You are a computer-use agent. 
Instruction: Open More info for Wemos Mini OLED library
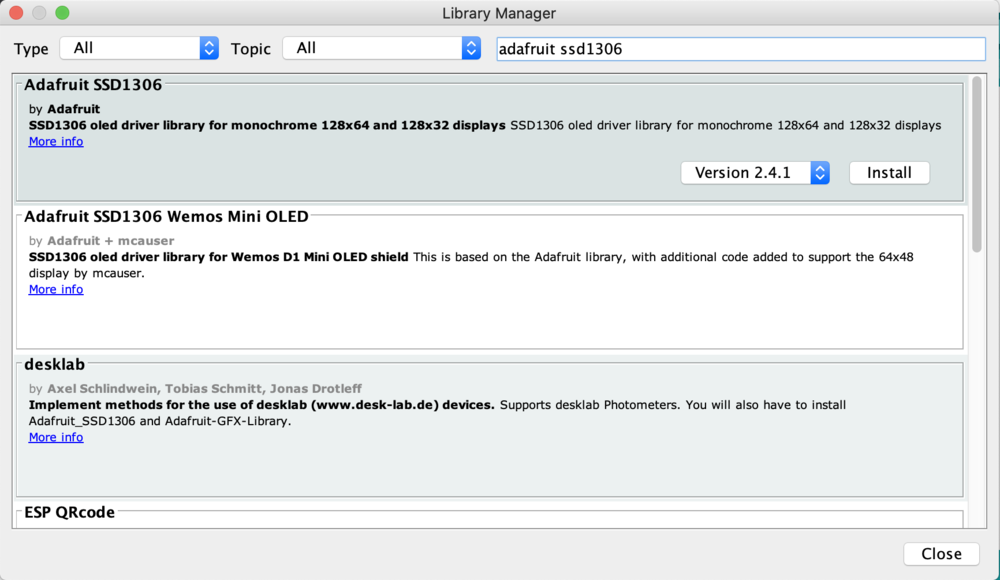56,290
